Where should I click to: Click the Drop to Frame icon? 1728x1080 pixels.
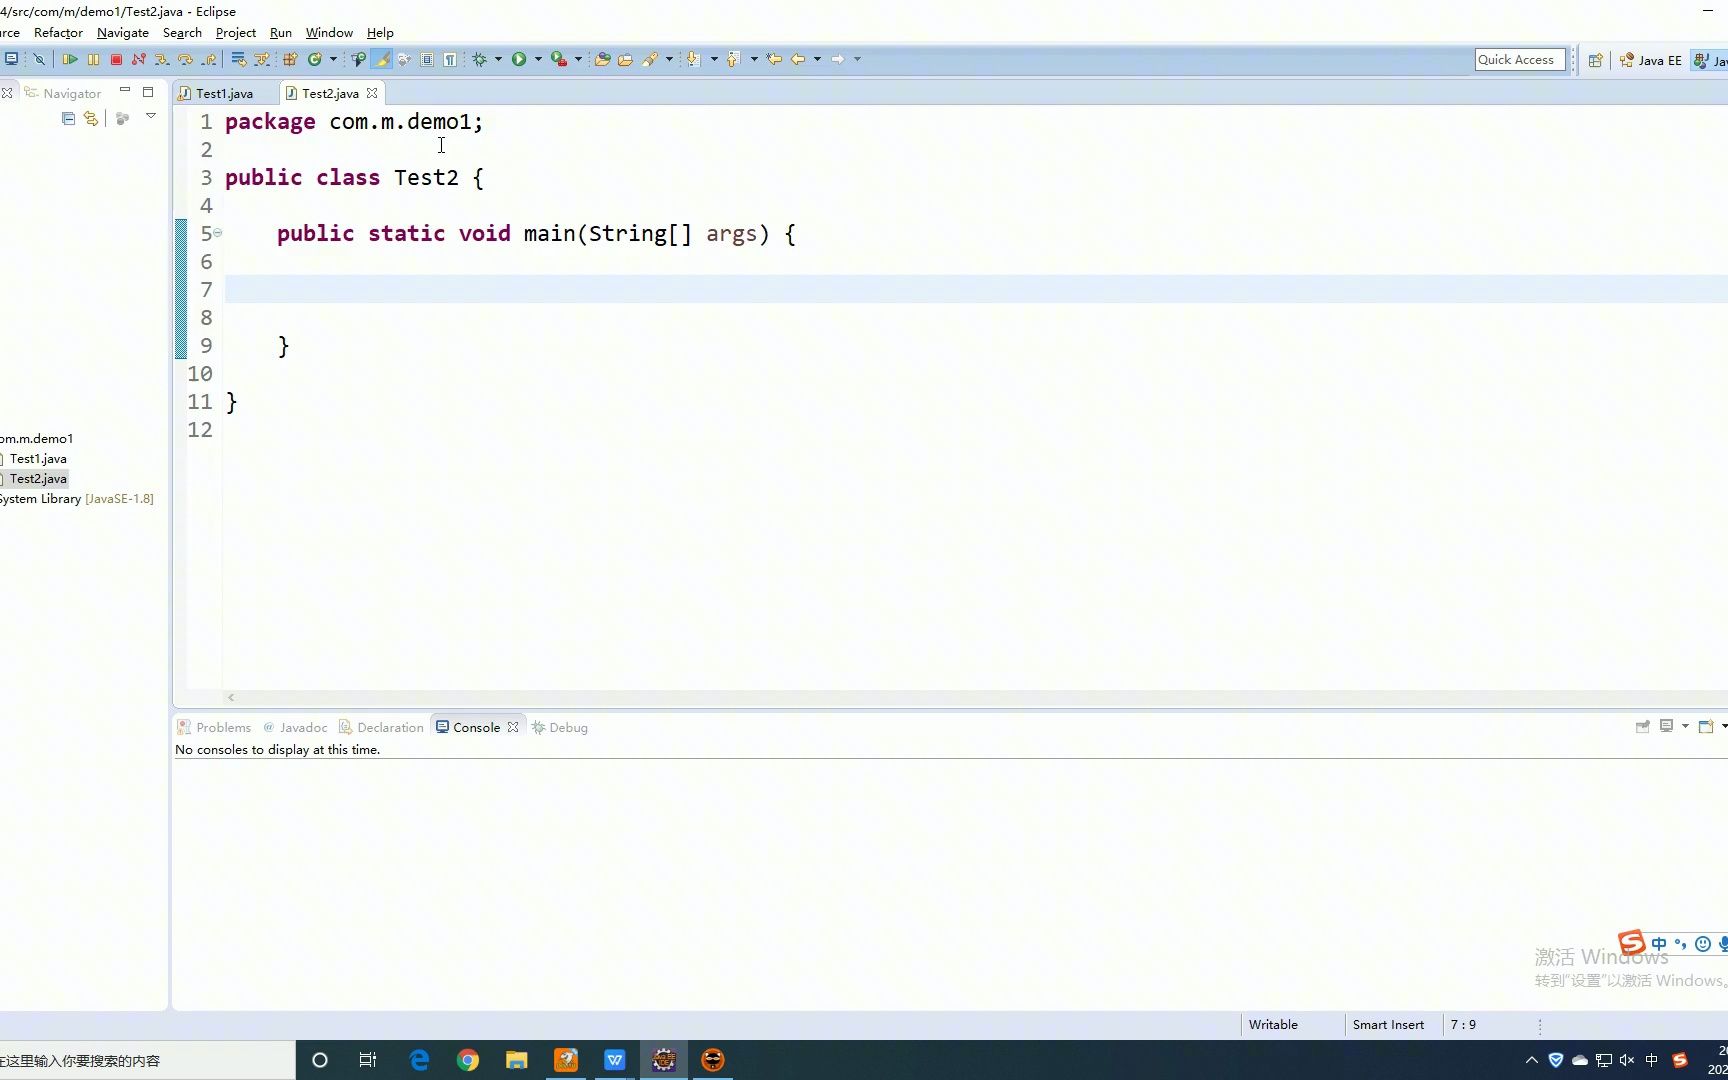point(238,60)
